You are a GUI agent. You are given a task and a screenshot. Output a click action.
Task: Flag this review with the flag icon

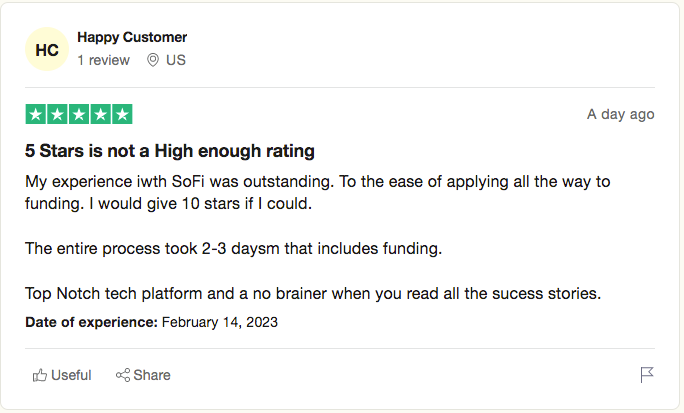click(x=647, y=375)
